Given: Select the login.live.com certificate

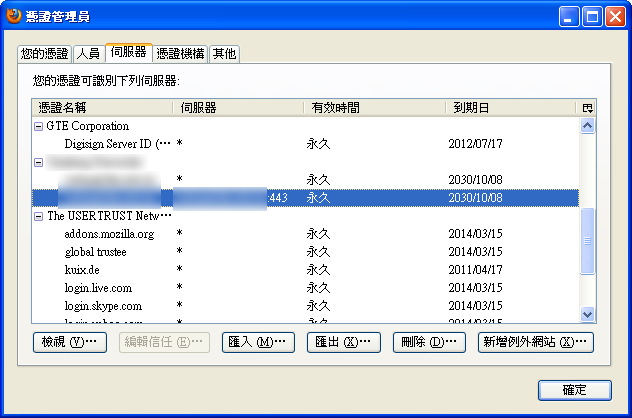Looking at the screenshot, I should (305, 288).
